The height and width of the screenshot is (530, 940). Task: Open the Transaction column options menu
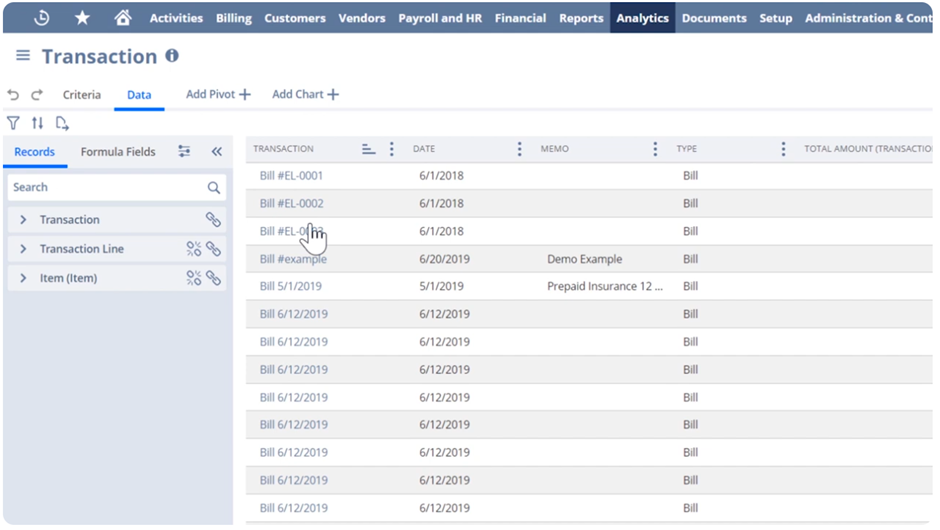coord(391,149)
